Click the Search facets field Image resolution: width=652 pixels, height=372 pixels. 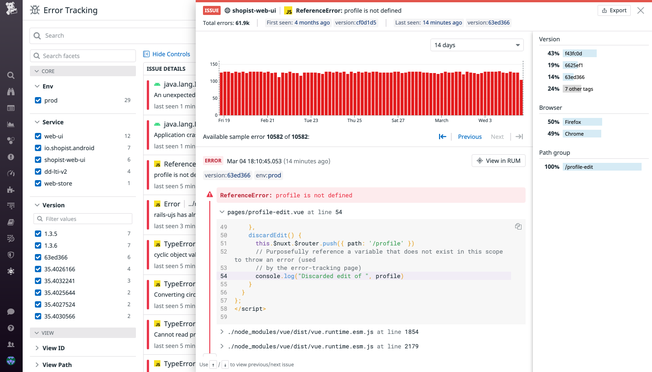(83, 56)
